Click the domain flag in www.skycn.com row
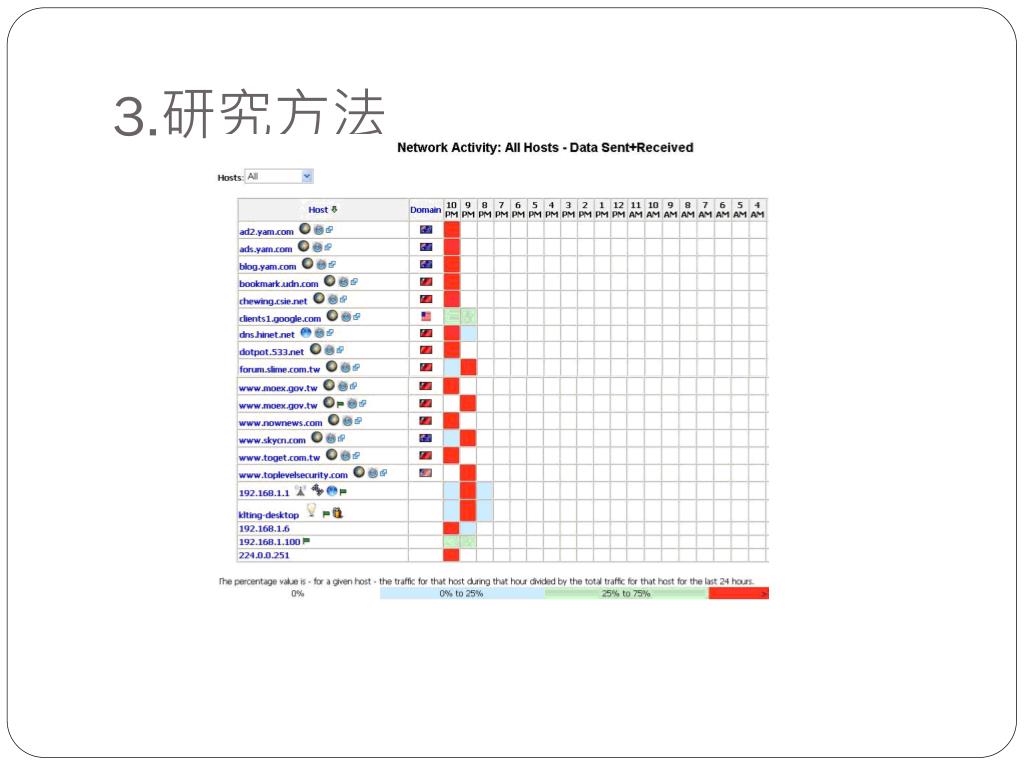This screenshot has height=768, width=1024. click(426, 438)
